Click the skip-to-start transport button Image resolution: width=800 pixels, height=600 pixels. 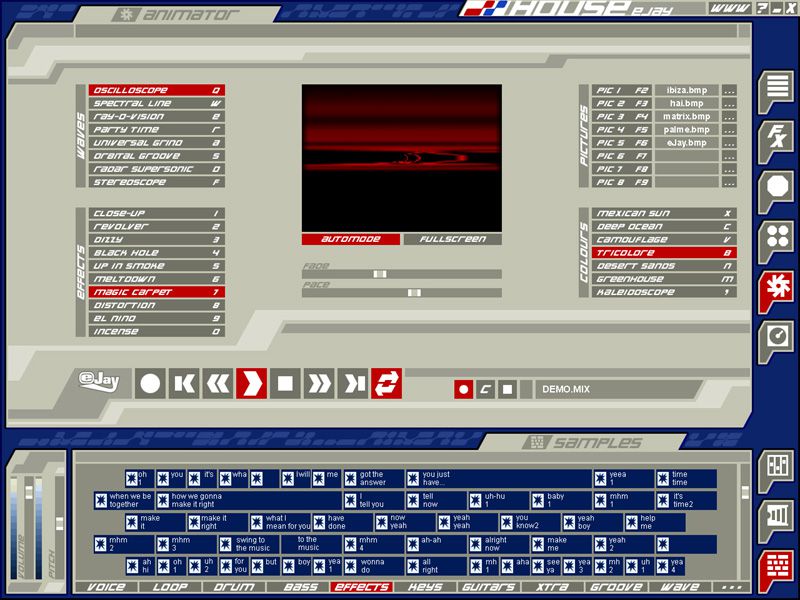pos(184,383)
